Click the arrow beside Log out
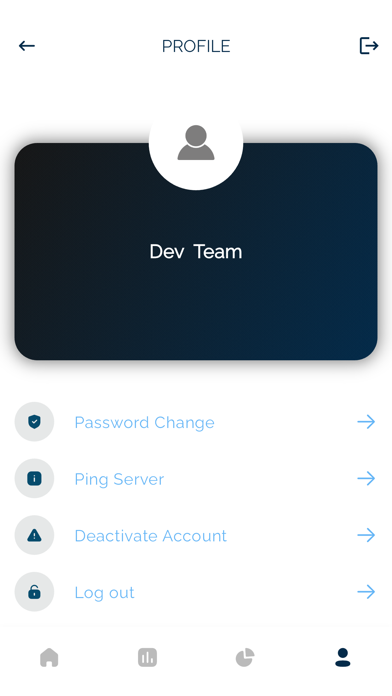Viewport: 392px width, 696px height. 366,592
